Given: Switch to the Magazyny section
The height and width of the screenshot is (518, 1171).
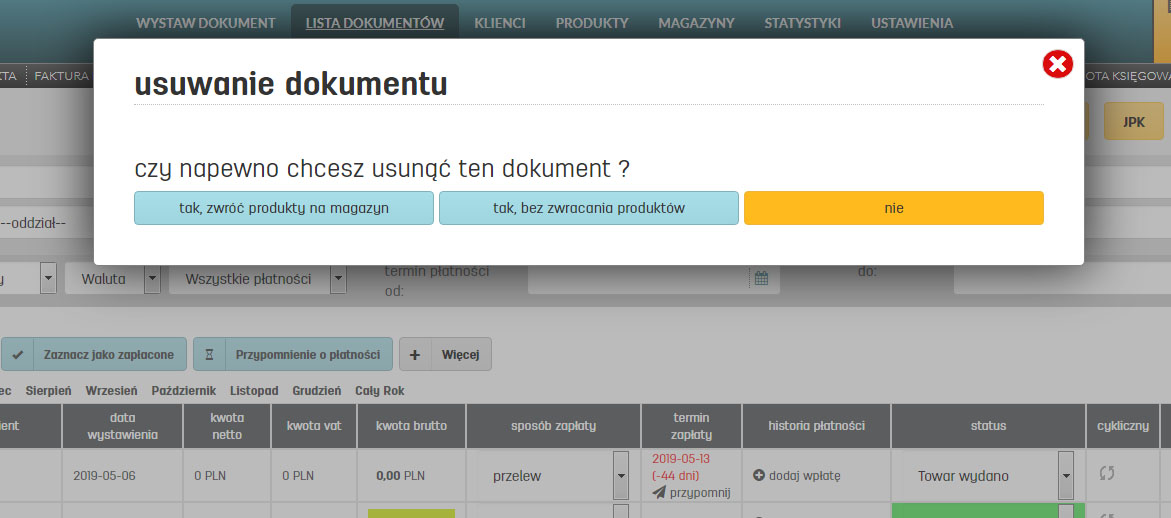Looking at the screenshot, I should click(x=696, y=23).
